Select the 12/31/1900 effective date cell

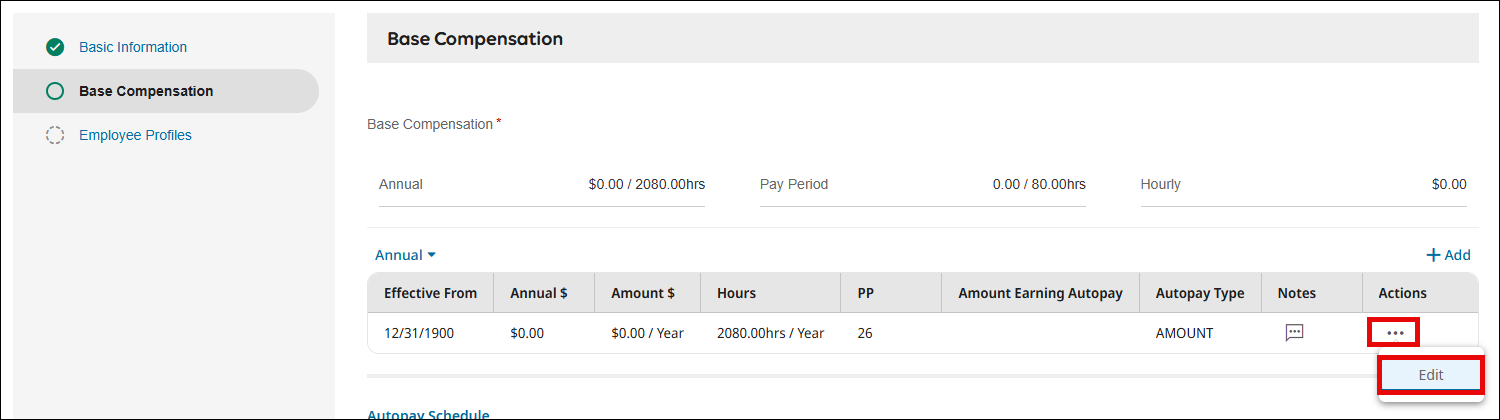click(x=419, y=333)
